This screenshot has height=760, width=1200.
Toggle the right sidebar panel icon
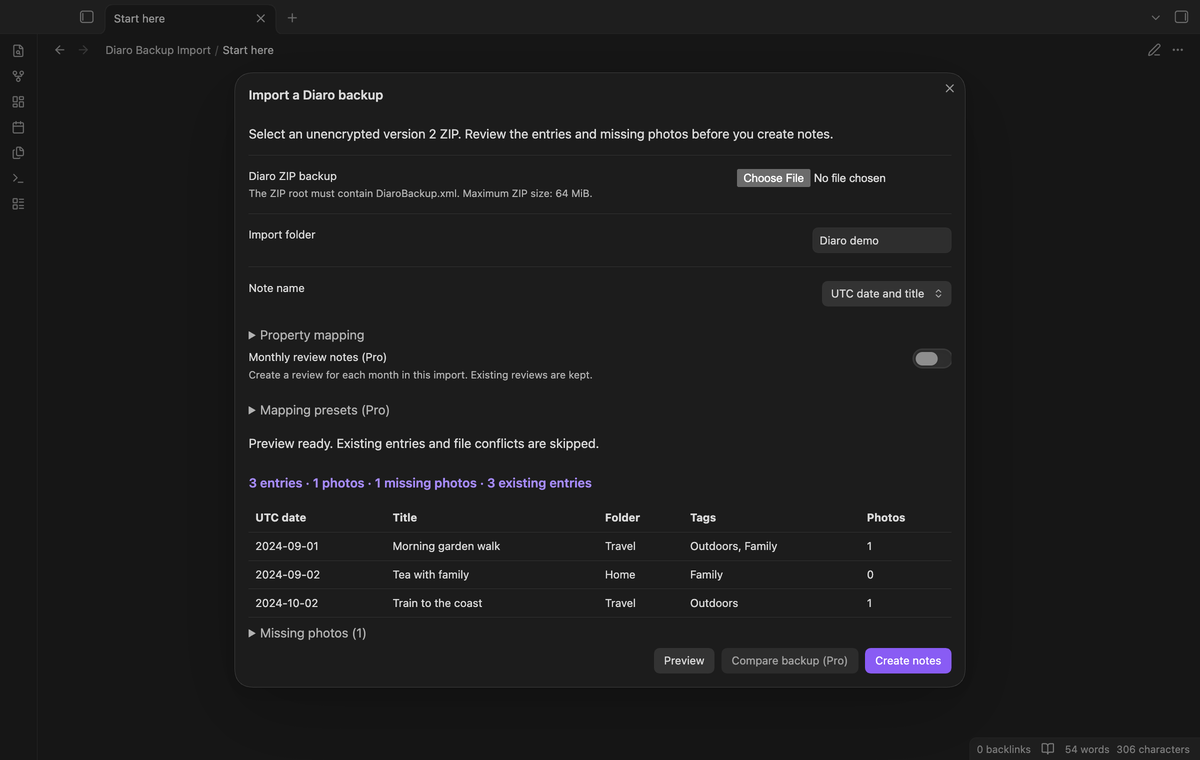click(1181, 17)
